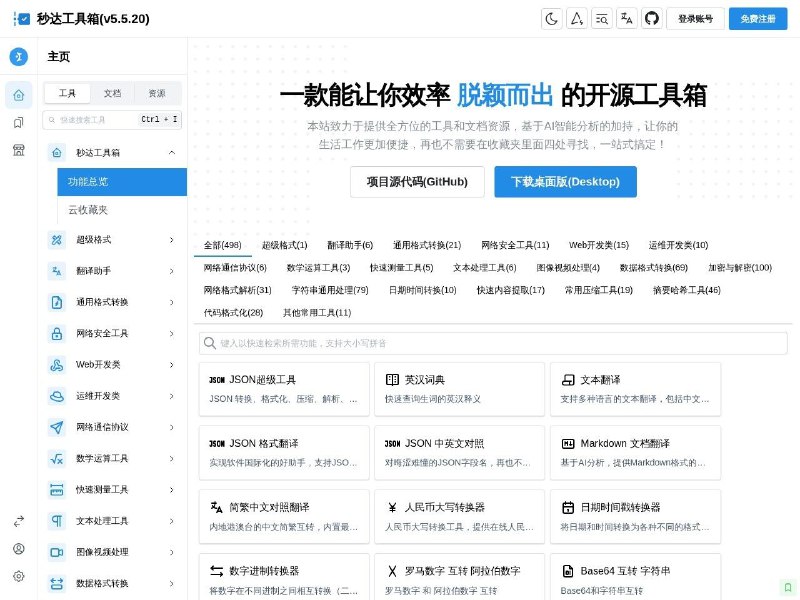
Task: Click the 超级格式 icon in sidebar
Action: [57, 240]
